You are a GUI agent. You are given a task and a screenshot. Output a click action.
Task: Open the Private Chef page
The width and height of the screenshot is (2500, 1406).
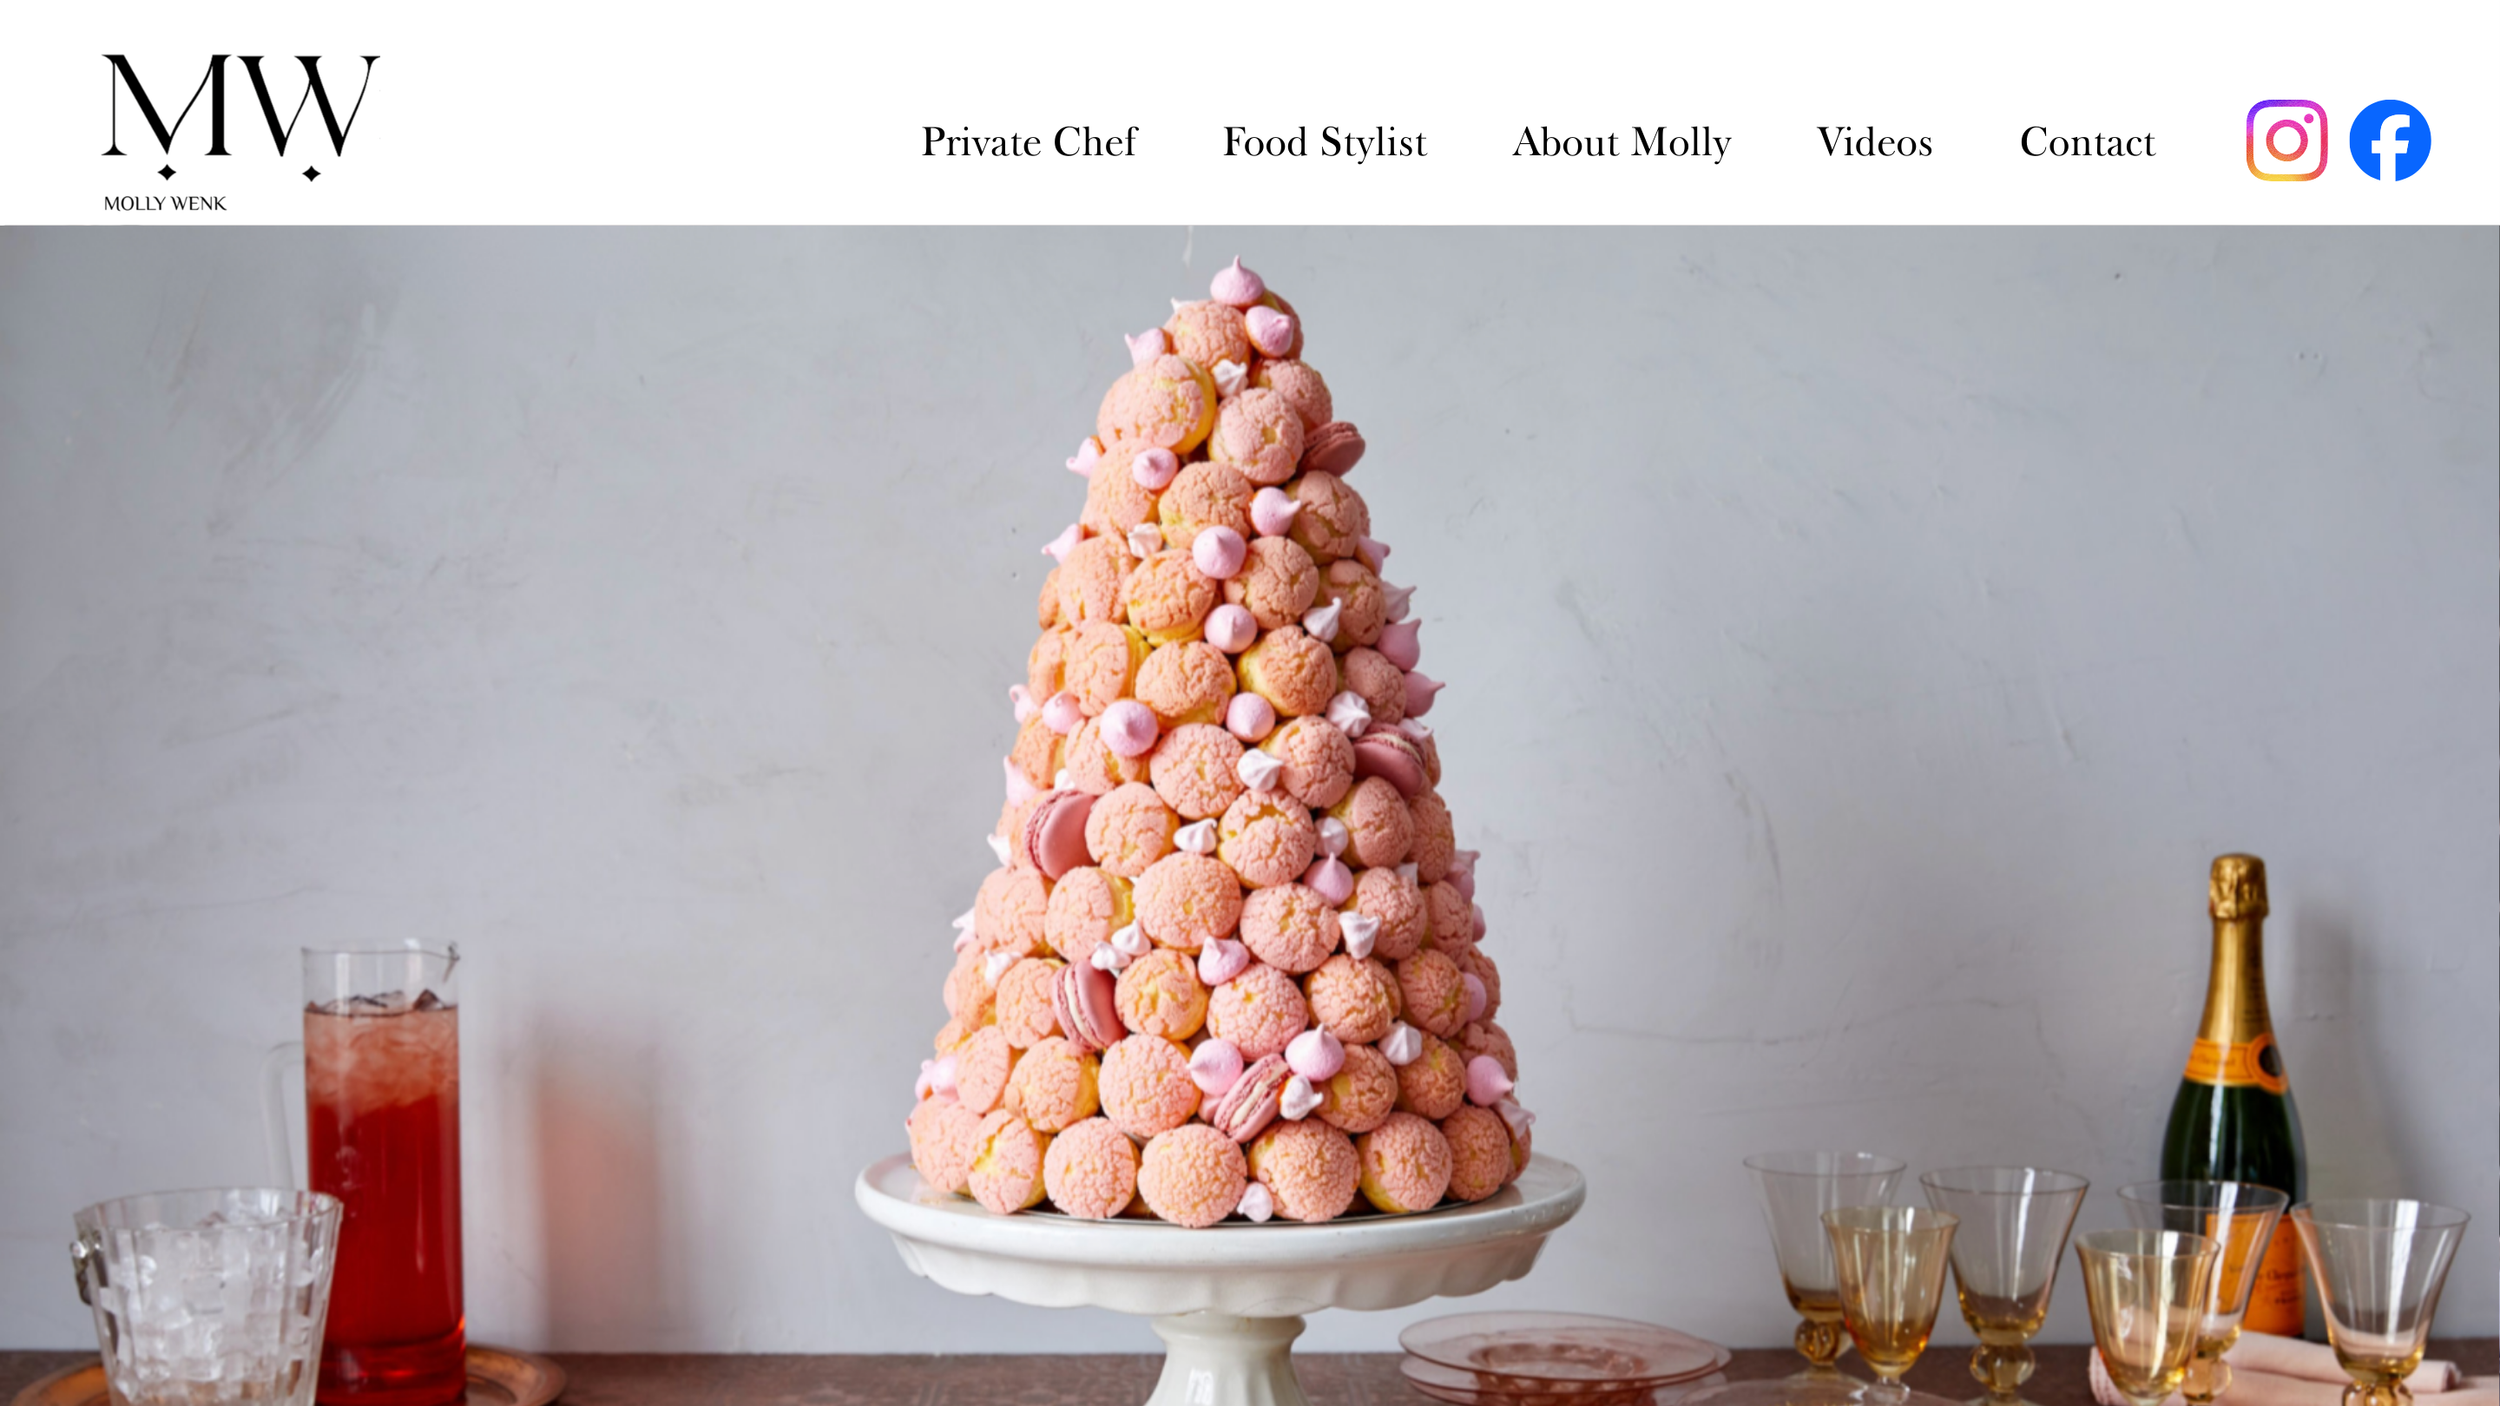pos(1029,142)
